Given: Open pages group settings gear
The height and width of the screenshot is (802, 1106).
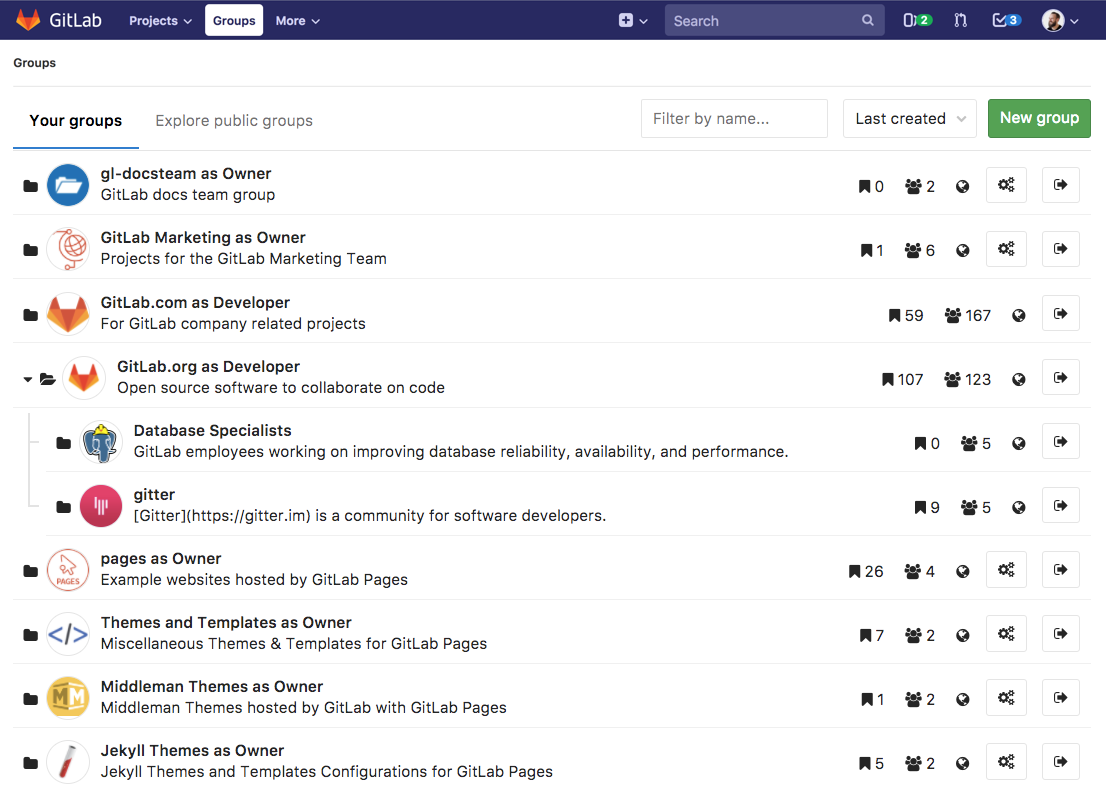Looking at the screenshot, I should (1006, 570).
